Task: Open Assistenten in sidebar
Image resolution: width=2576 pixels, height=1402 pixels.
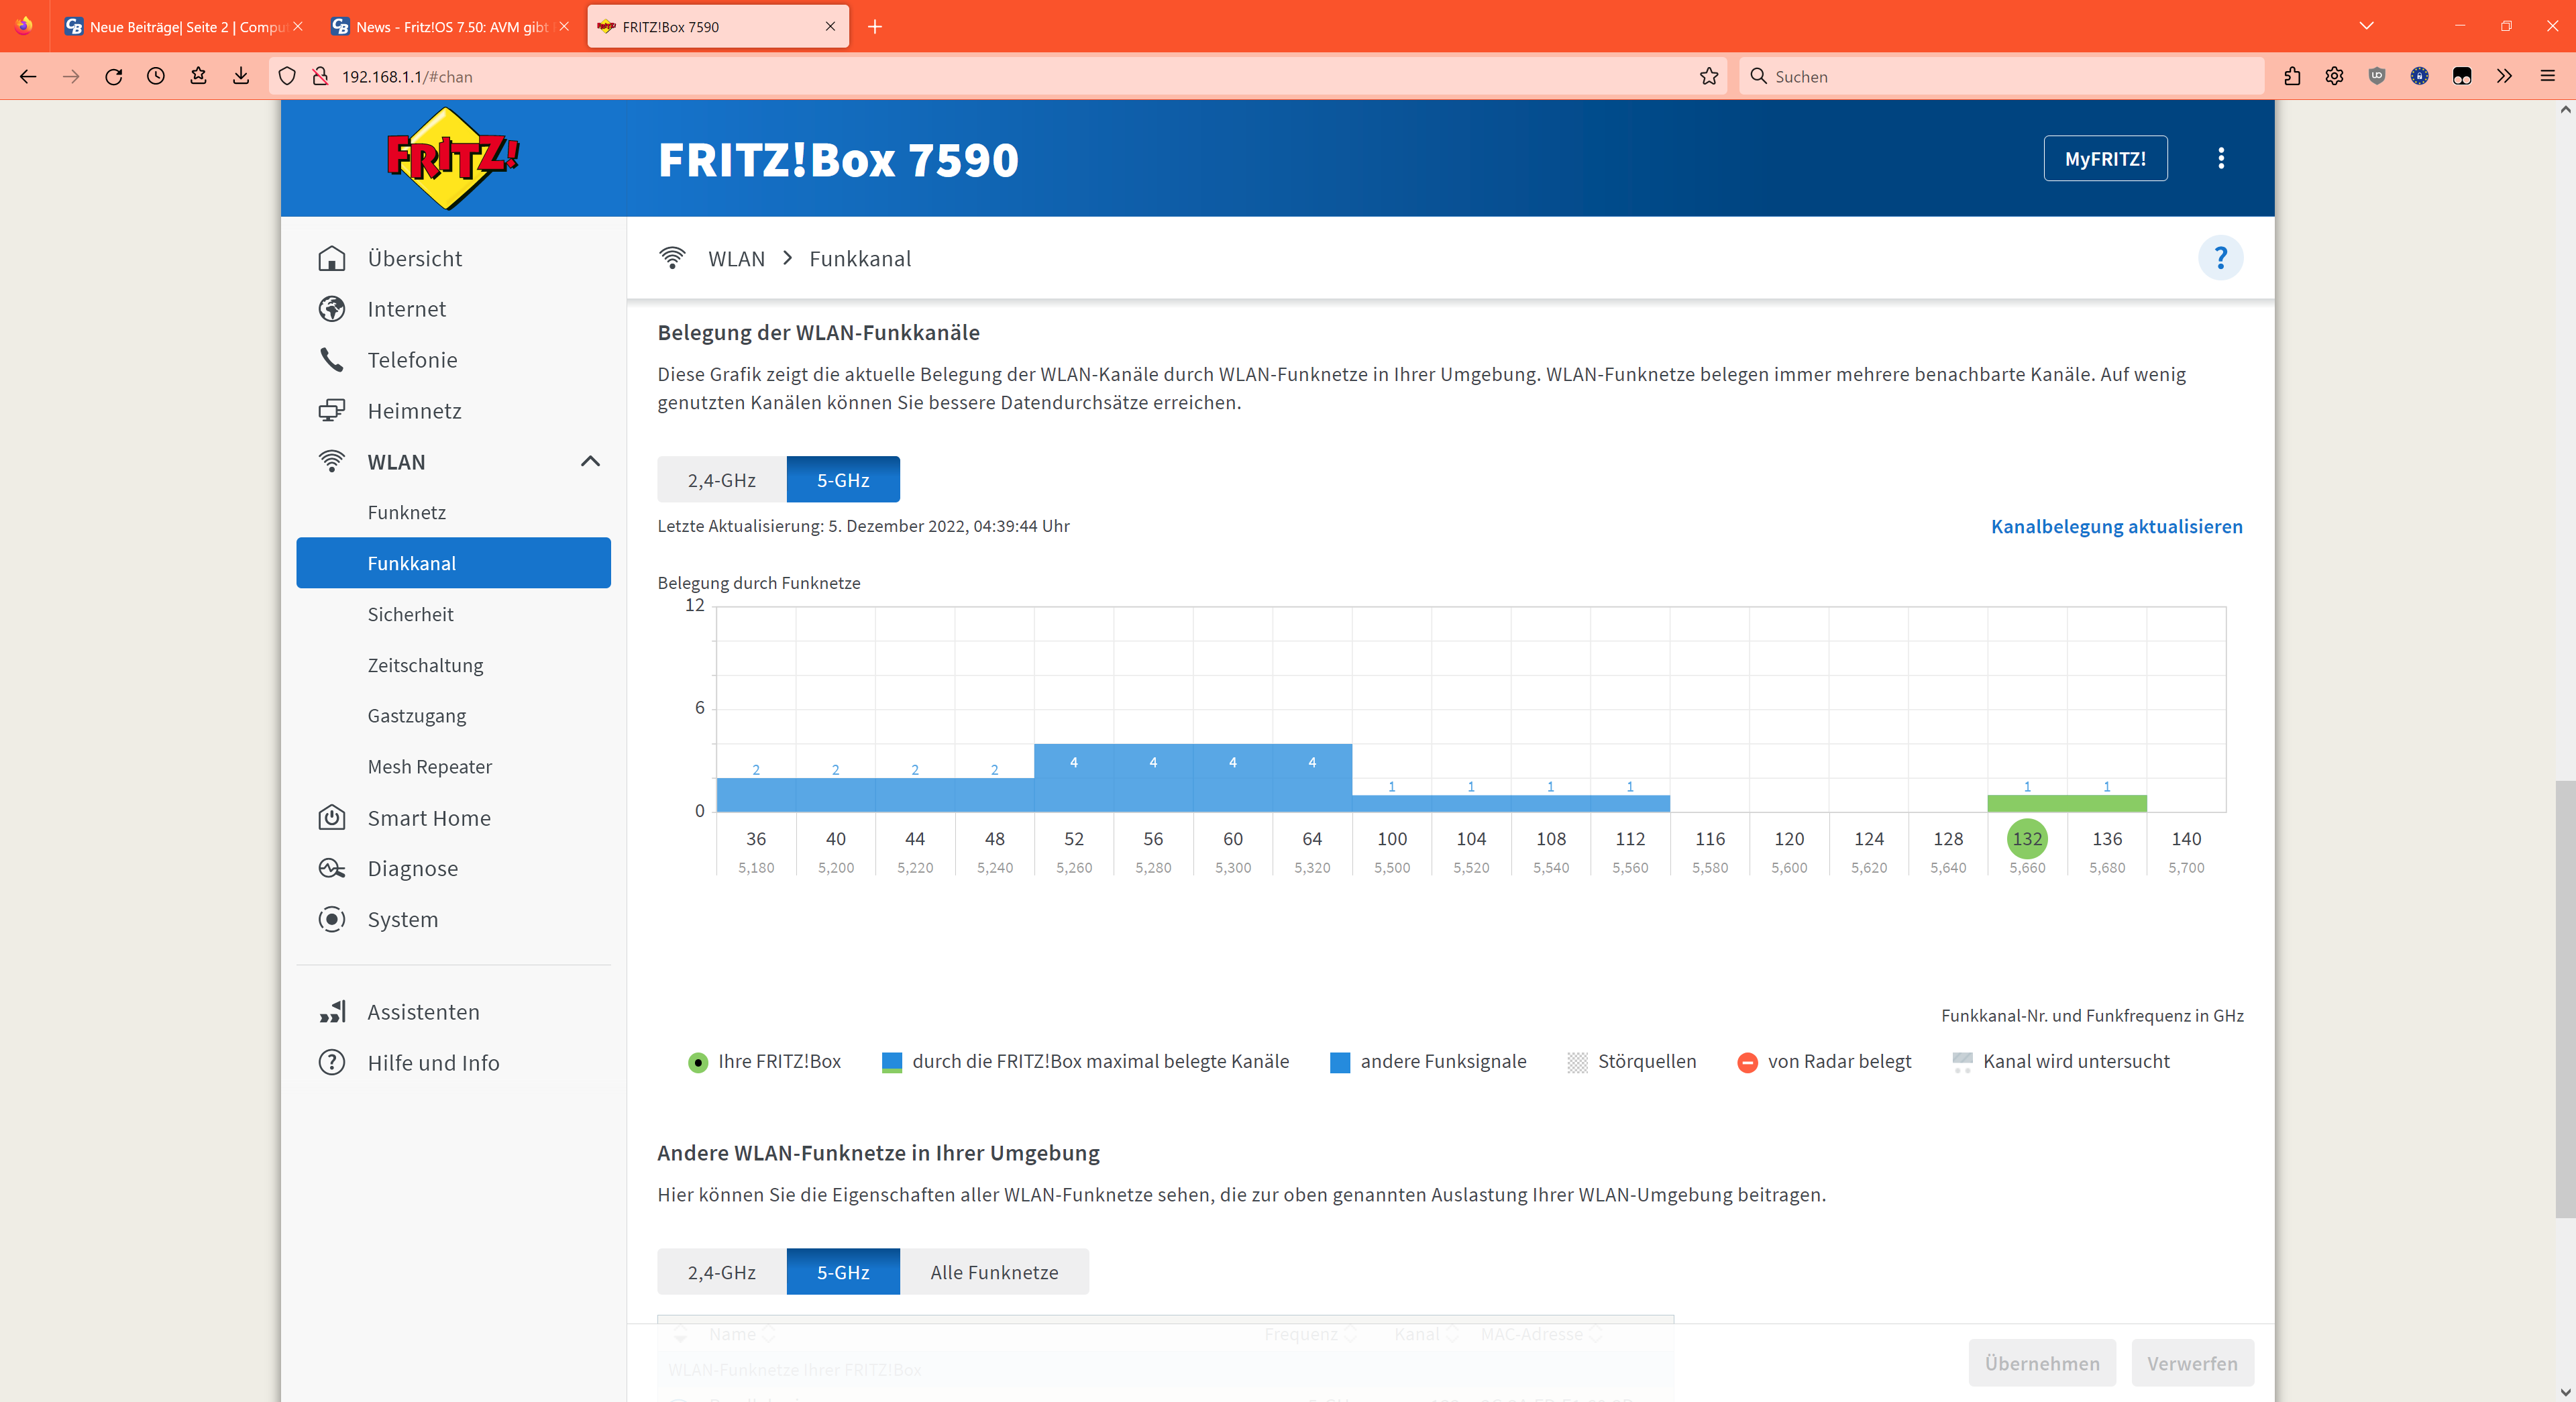Action: [x=423, y=1012]
